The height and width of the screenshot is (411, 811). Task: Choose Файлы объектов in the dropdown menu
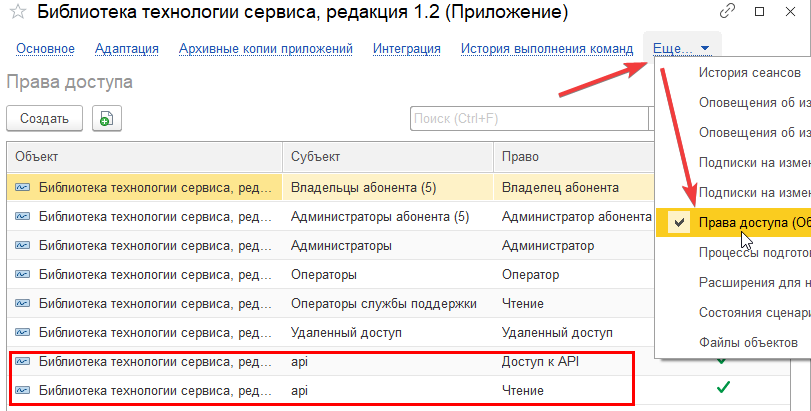(748, 343)
